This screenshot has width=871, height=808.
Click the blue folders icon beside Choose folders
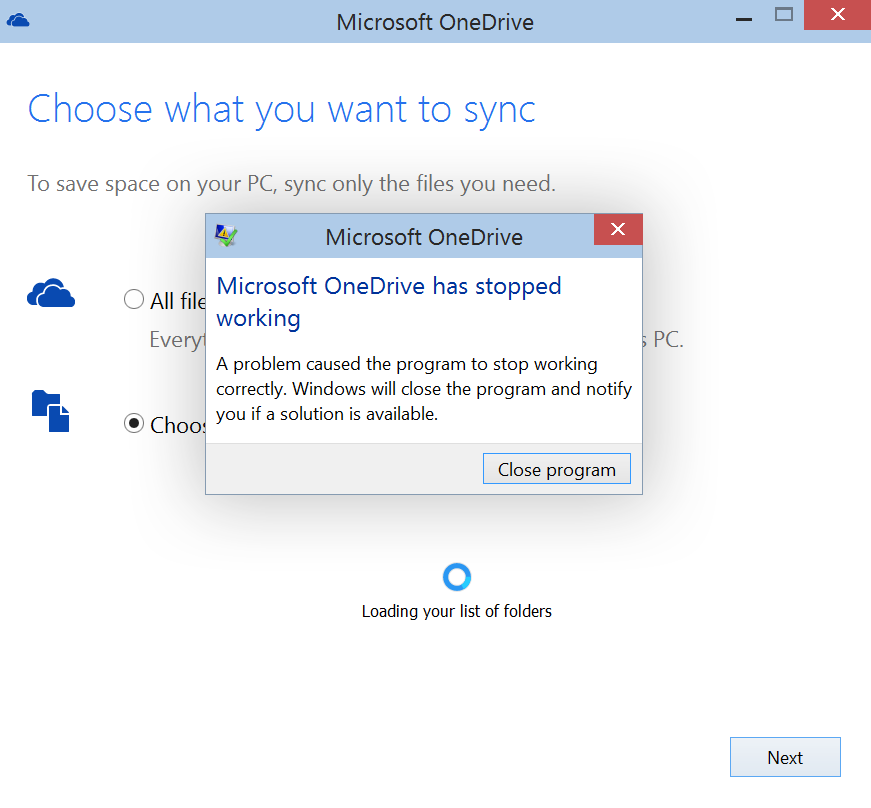51,411
